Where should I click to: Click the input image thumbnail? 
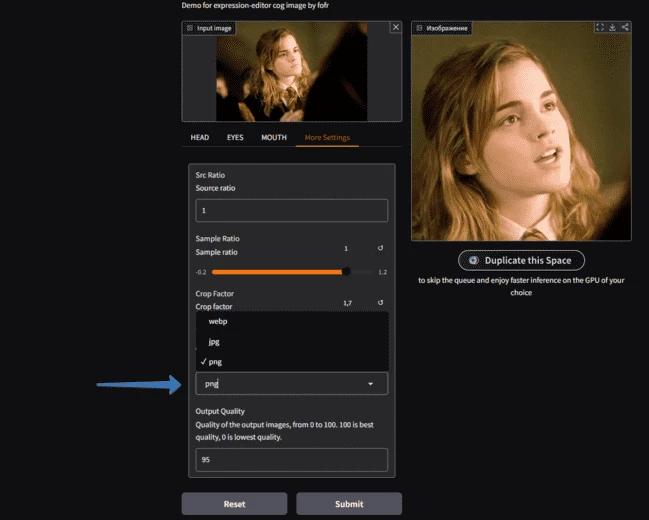[x=292, y=71]
